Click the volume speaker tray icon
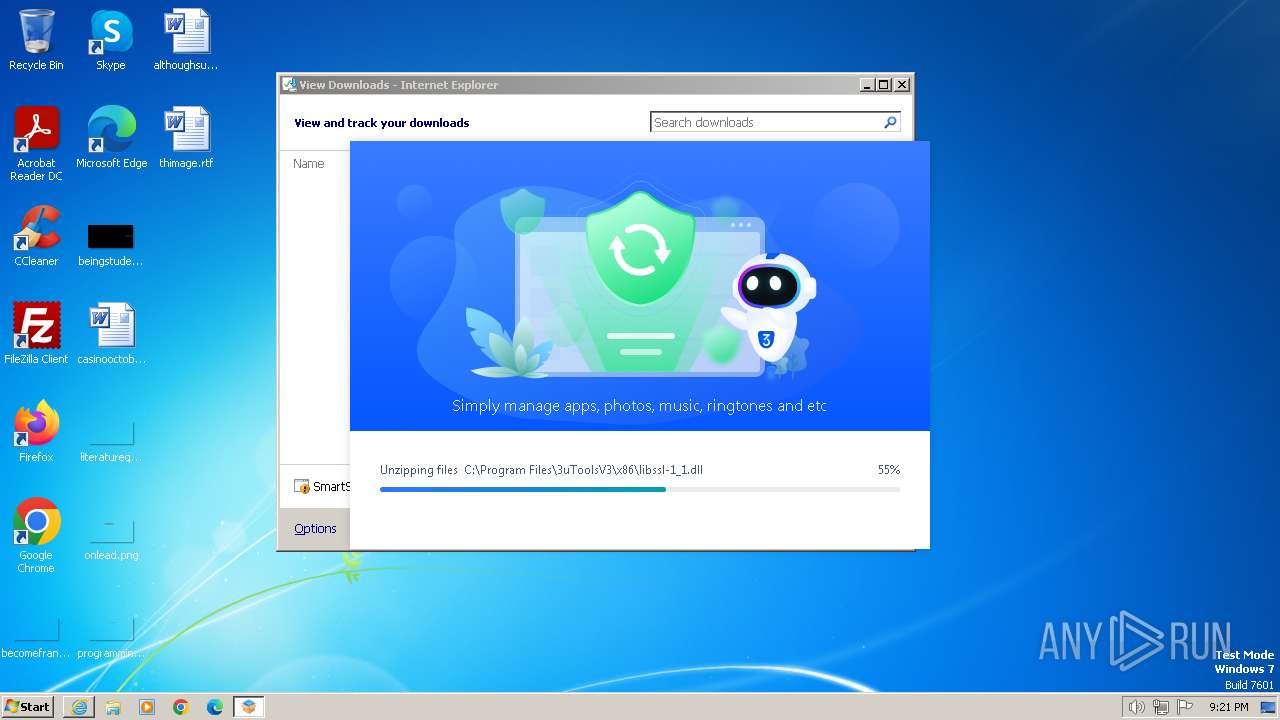This screenshot has width=1280, height=720. [x=1136, y=707]
